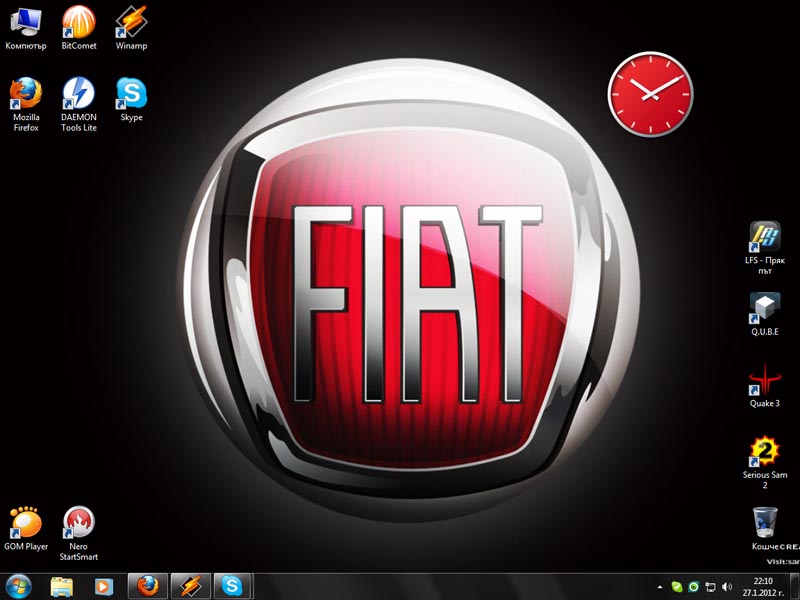Click the volume speaker icon in tray
The width and height of the screenshot is (800, 600).
(727, 586)
